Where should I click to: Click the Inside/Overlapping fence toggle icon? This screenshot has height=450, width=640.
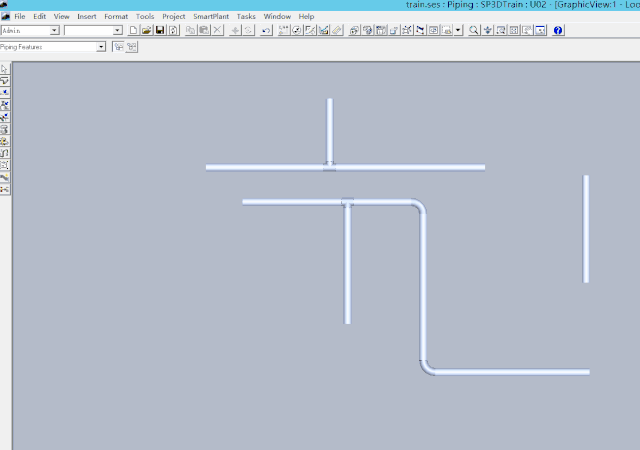pos(131,47)
